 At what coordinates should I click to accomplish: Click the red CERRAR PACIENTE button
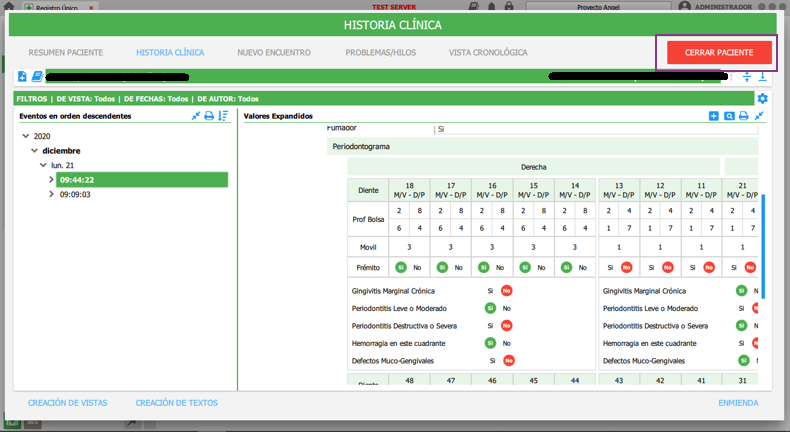(x=719, y=52)
